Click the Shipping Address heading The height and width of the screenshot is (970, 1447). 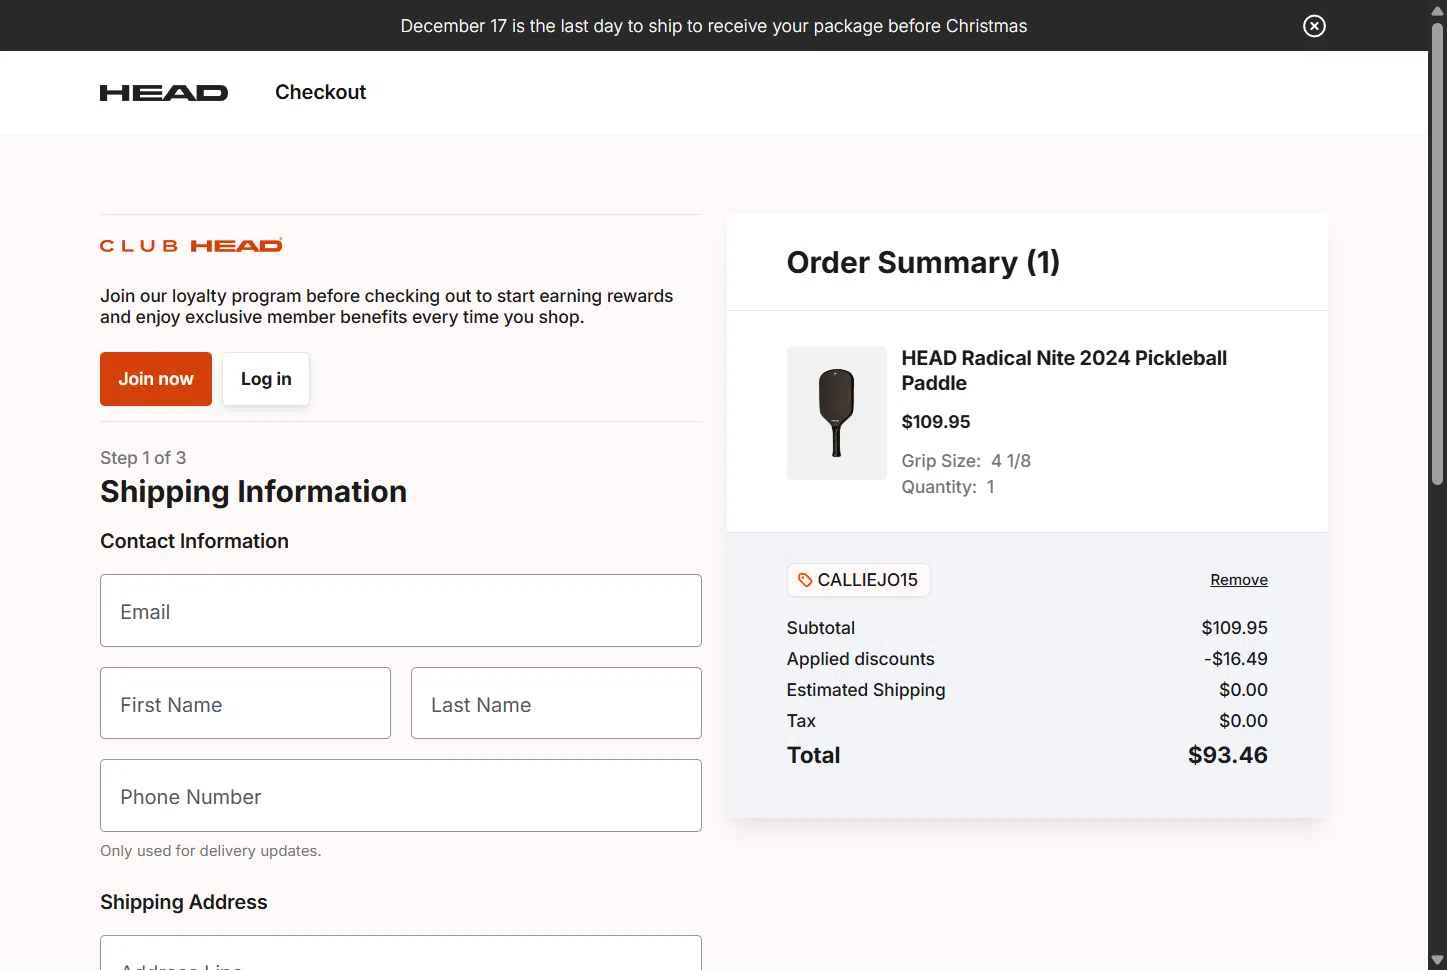click(184, 902)
